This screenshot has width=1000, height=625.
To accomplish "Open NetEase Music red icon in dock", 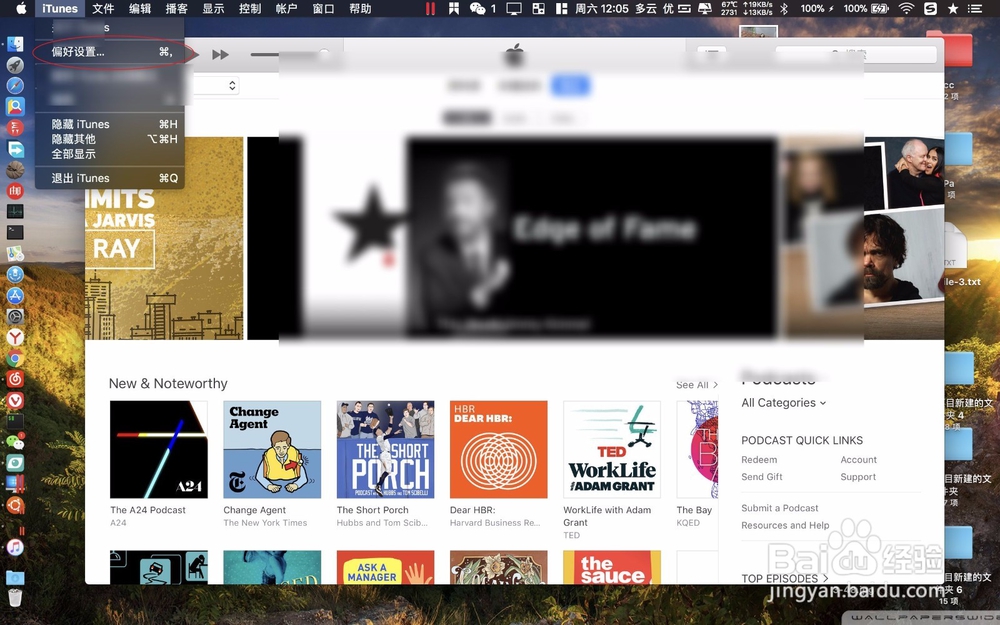I will [15, 379].
